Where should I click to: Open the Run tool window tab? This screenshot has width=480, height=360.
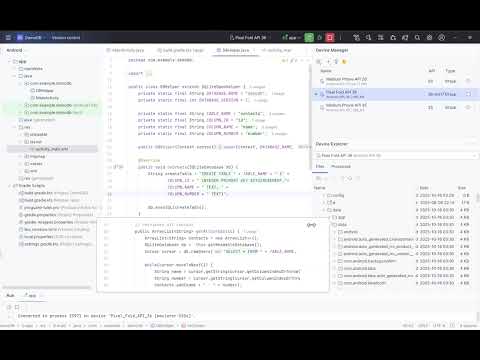coord(10,296)
